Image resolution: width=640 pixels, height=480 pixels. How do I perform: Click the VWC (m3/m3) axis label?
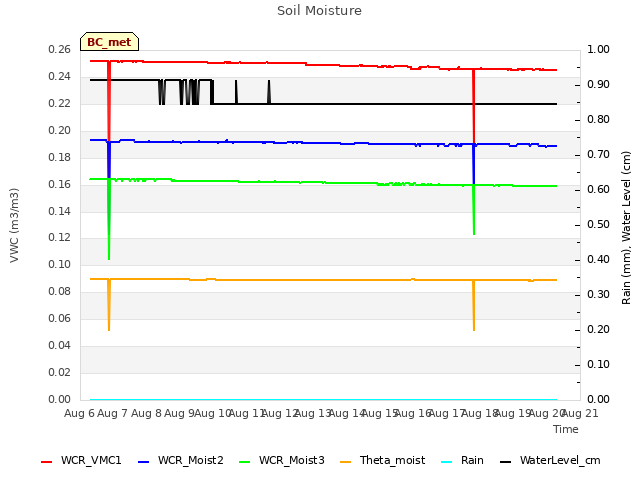click(x=14, y=225)
